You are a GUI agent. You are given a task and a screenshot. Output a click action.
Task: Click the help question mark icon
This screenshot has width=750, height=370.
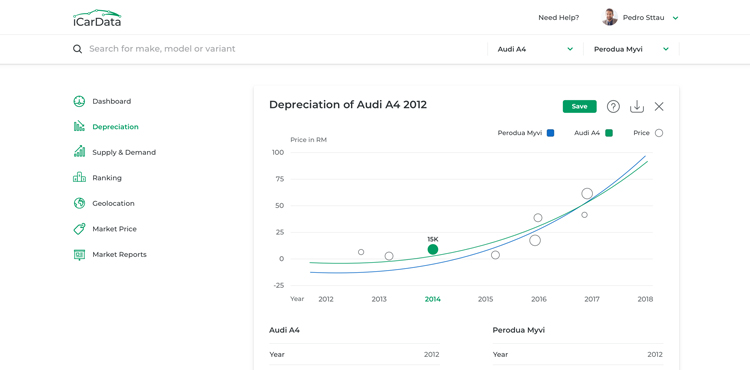pos(613,107)
